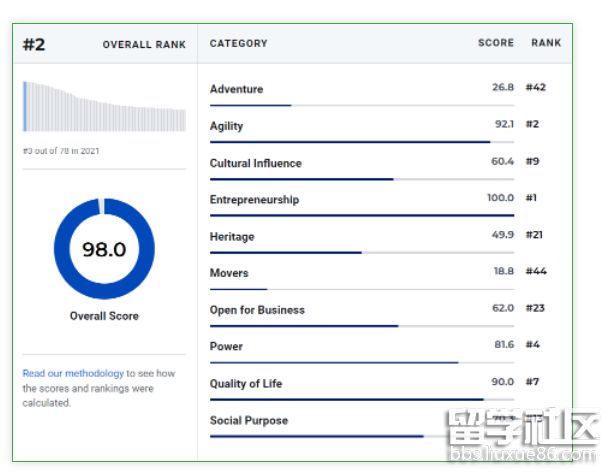Select the Power category label
Screen dimensions: 613x476
point(226,346)
